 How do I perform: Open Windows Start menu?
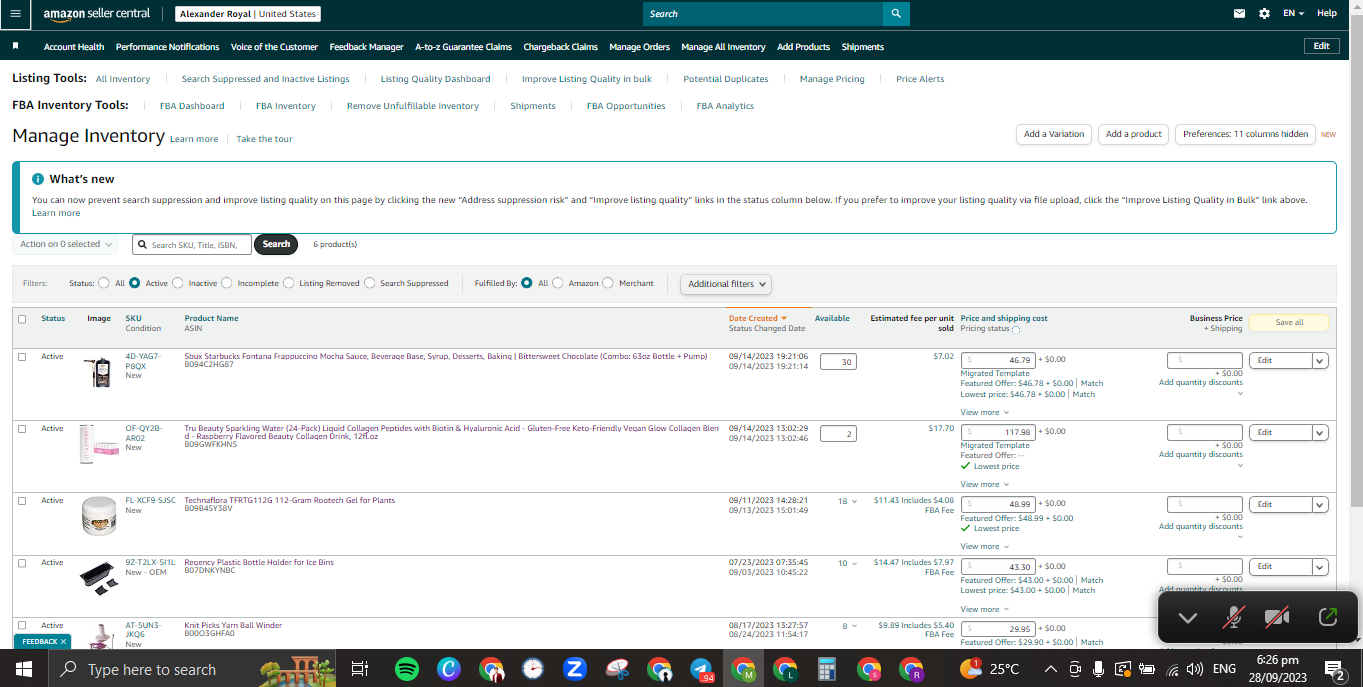tap(22, 669)
